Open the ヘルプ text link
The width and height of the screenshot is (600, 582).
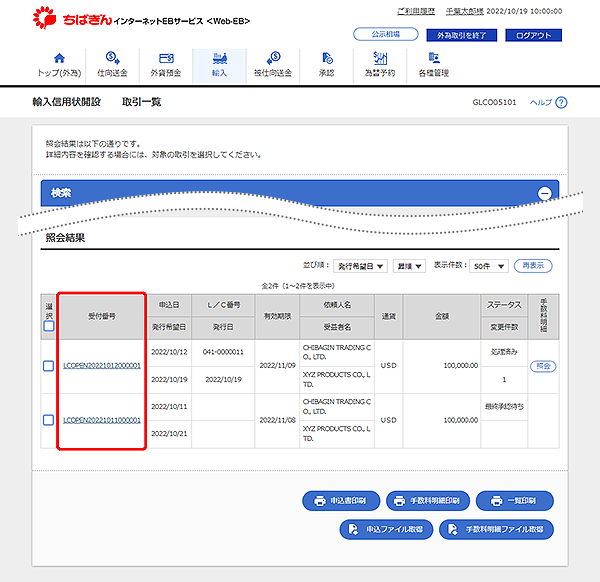point(541,103)
